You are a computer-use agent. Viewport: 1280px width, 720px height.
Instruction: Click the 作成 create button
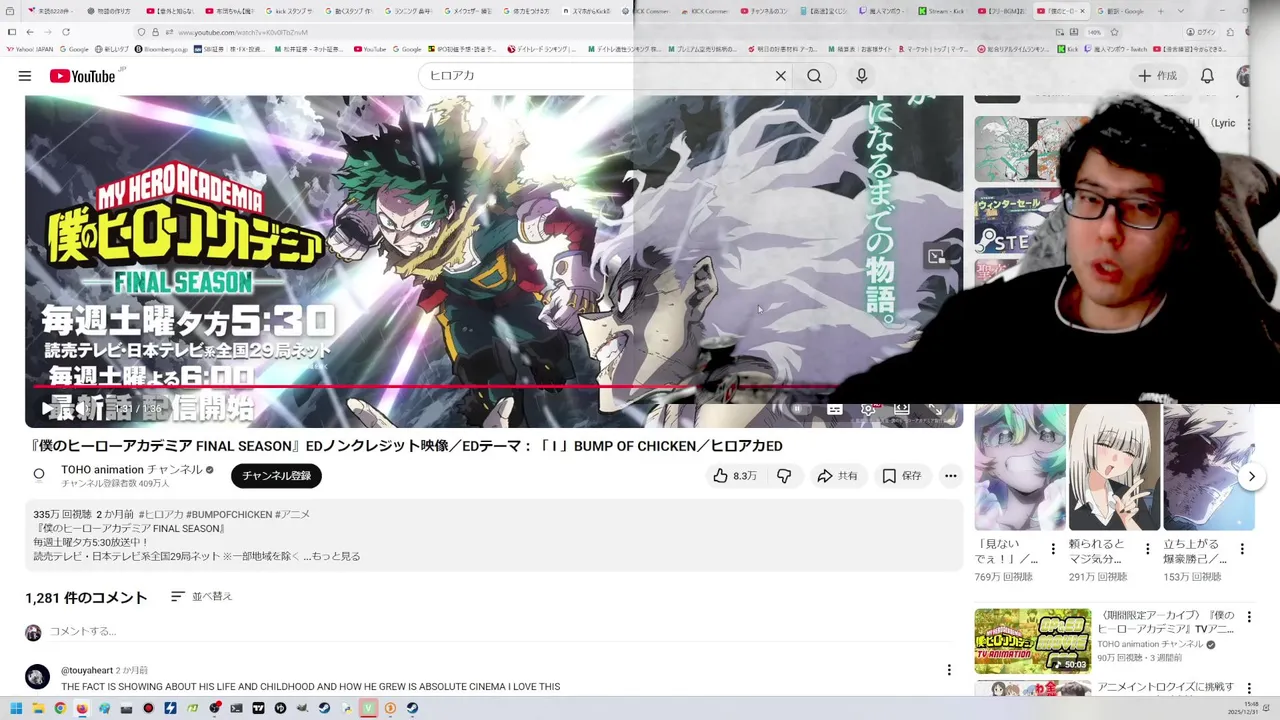point(1157,76)
